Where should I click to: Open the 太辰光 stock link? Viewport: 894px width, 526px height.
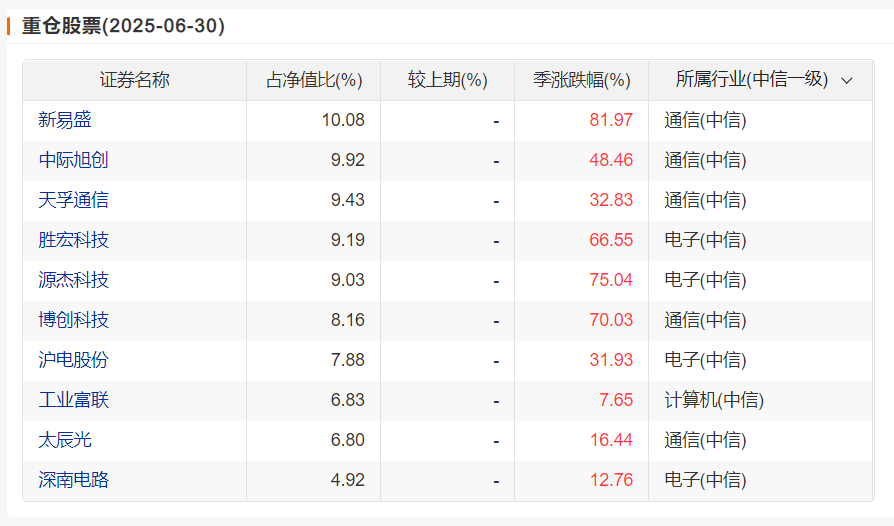pos(65,439)
